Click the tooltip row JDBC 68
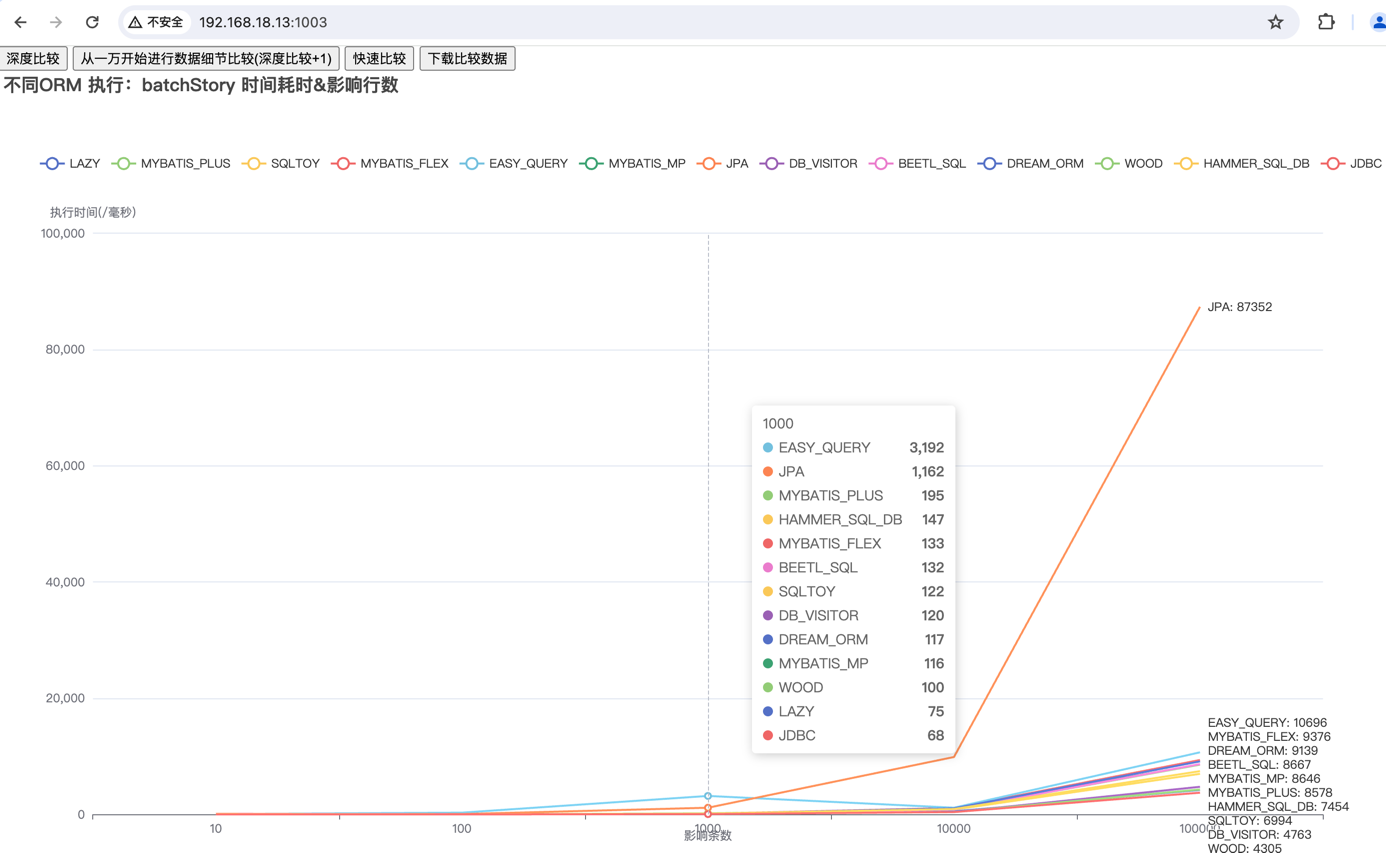Screen dimensions: 1386x853 (x=853, y=736)
